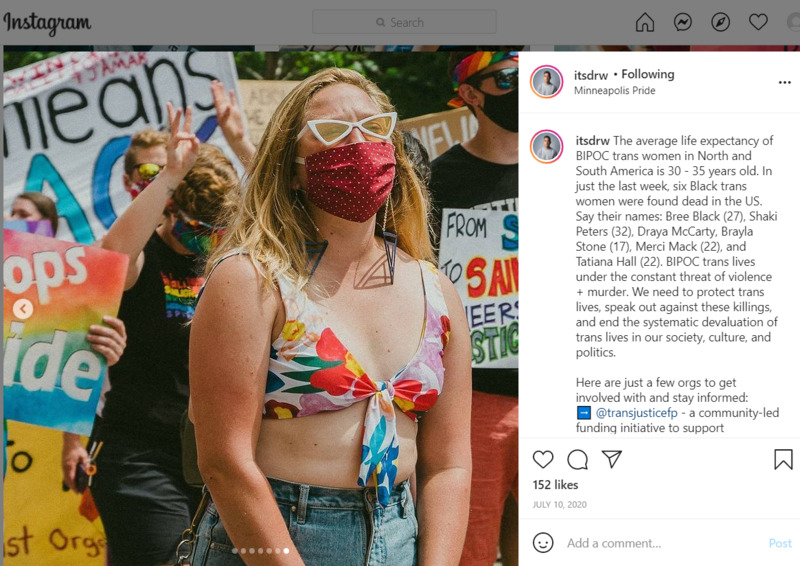Save post with bookmark icon
Viewport: 800px width, 566px height.
tap(783, 459)
